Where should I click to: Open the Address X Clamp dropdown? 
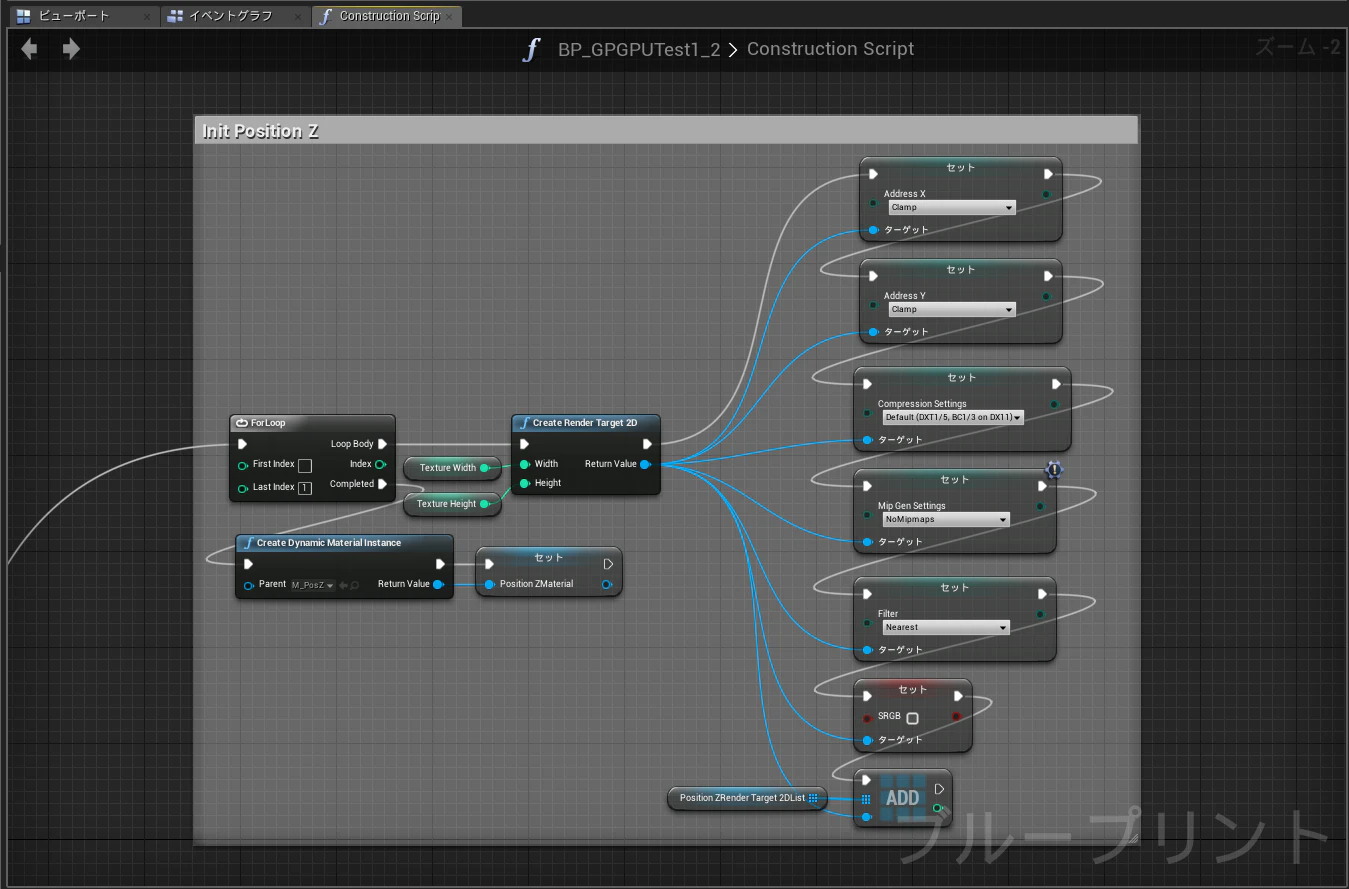952,208
